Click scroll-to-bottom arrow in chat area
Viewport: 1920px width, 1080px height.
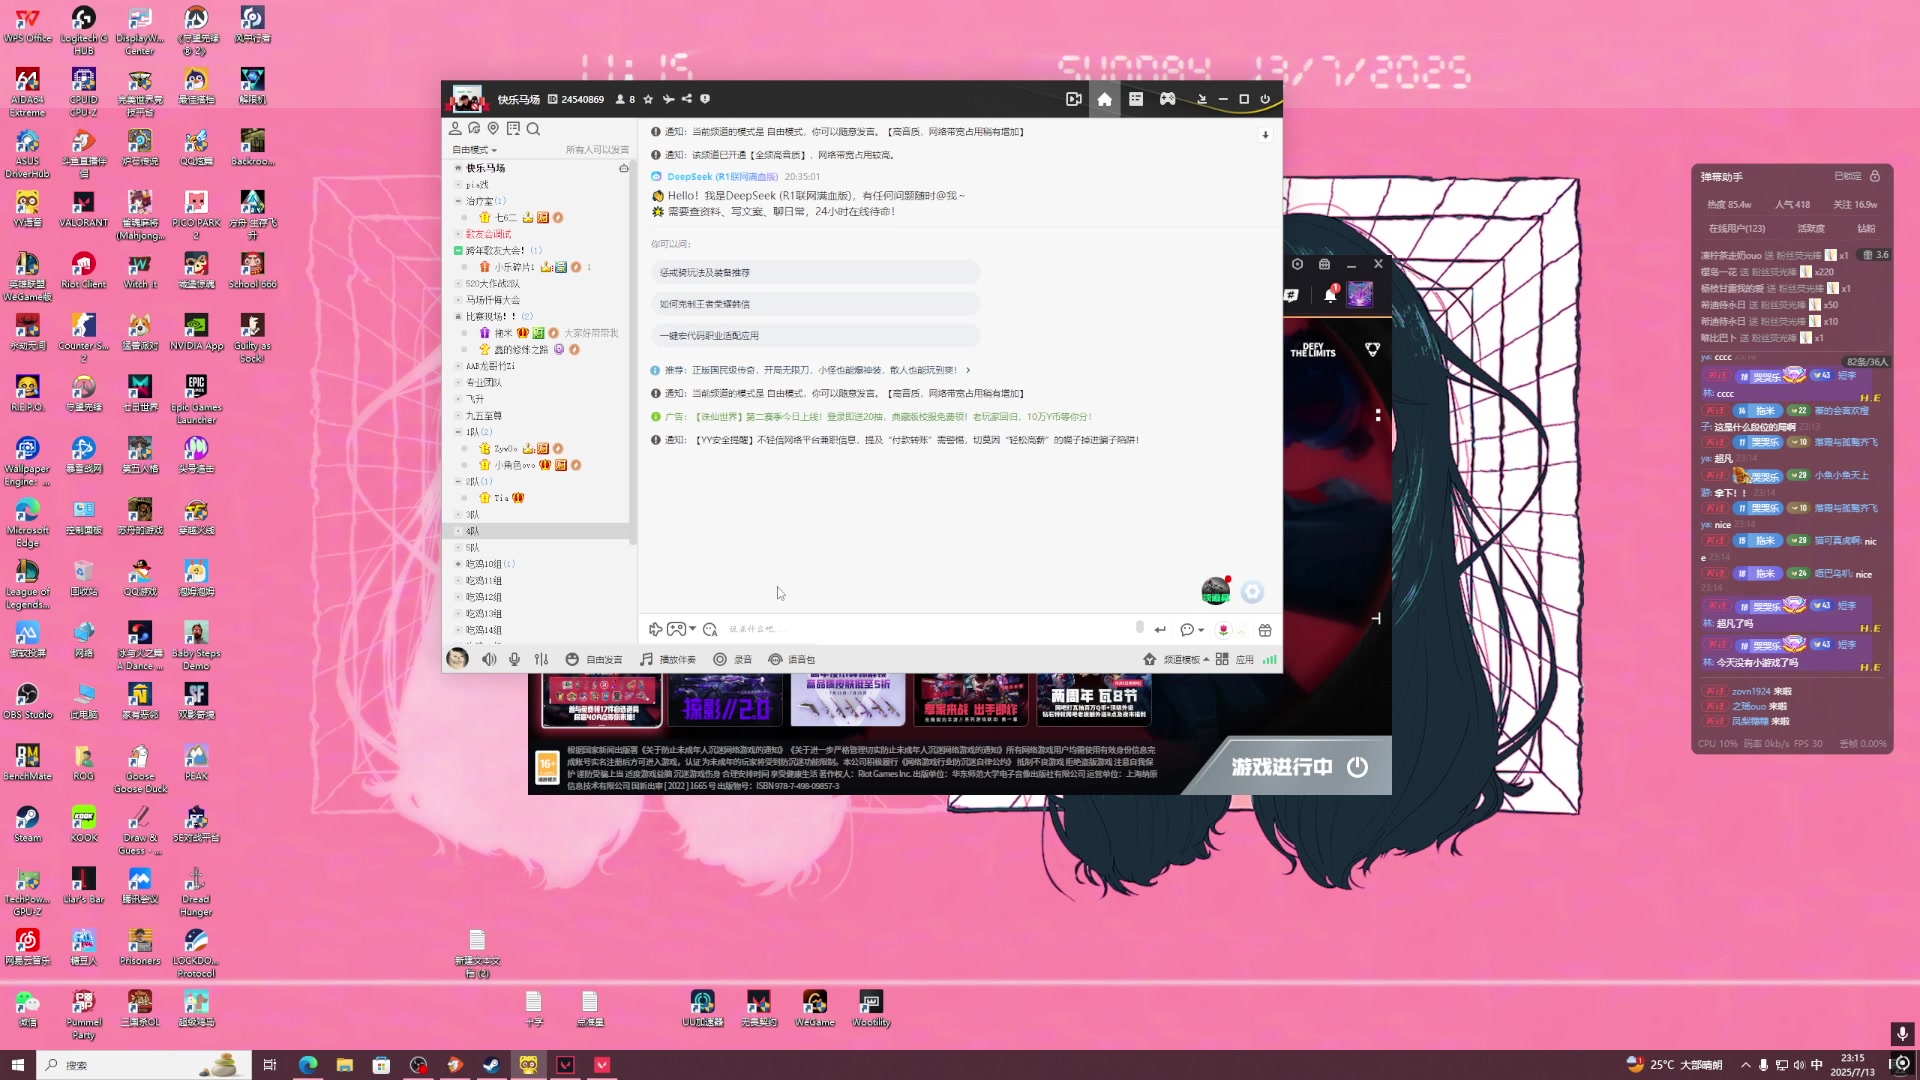[x=1265, y=134]
